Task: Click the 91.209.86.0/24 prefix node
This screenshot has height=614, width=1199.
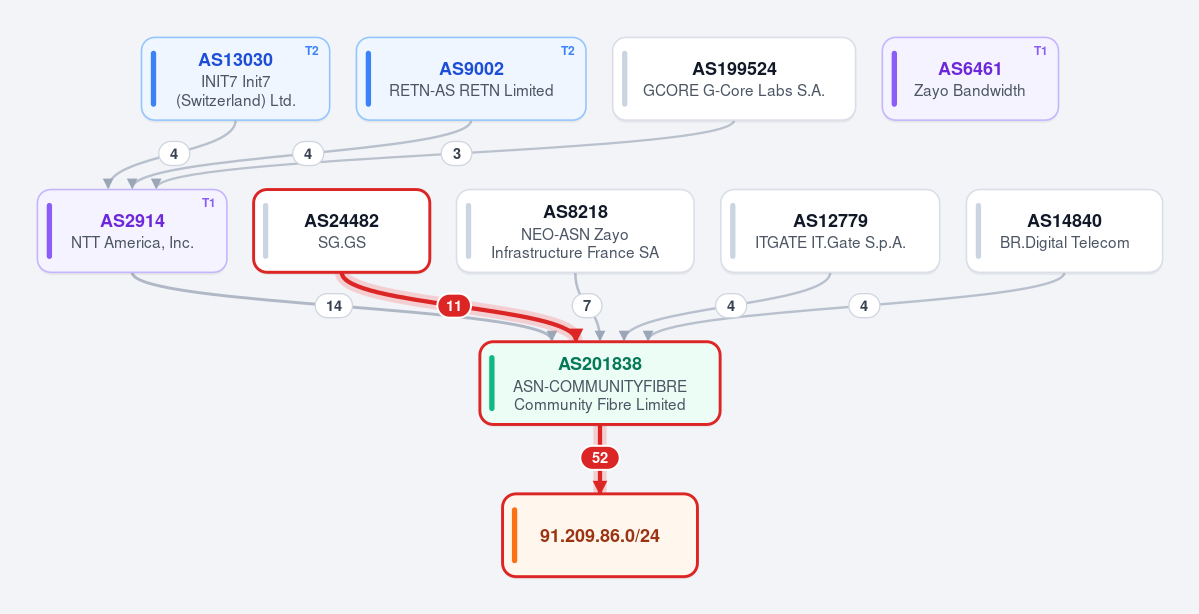Action: tap(600, 535)
